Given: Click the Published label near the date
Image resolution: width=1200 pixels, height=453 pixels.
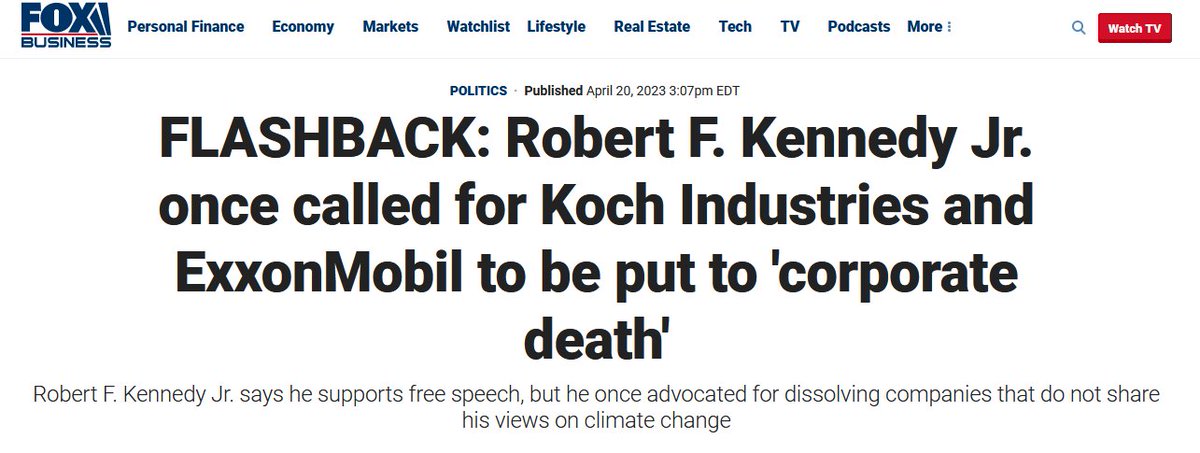Looking at the screenshot, I should (x=553, y=90).
